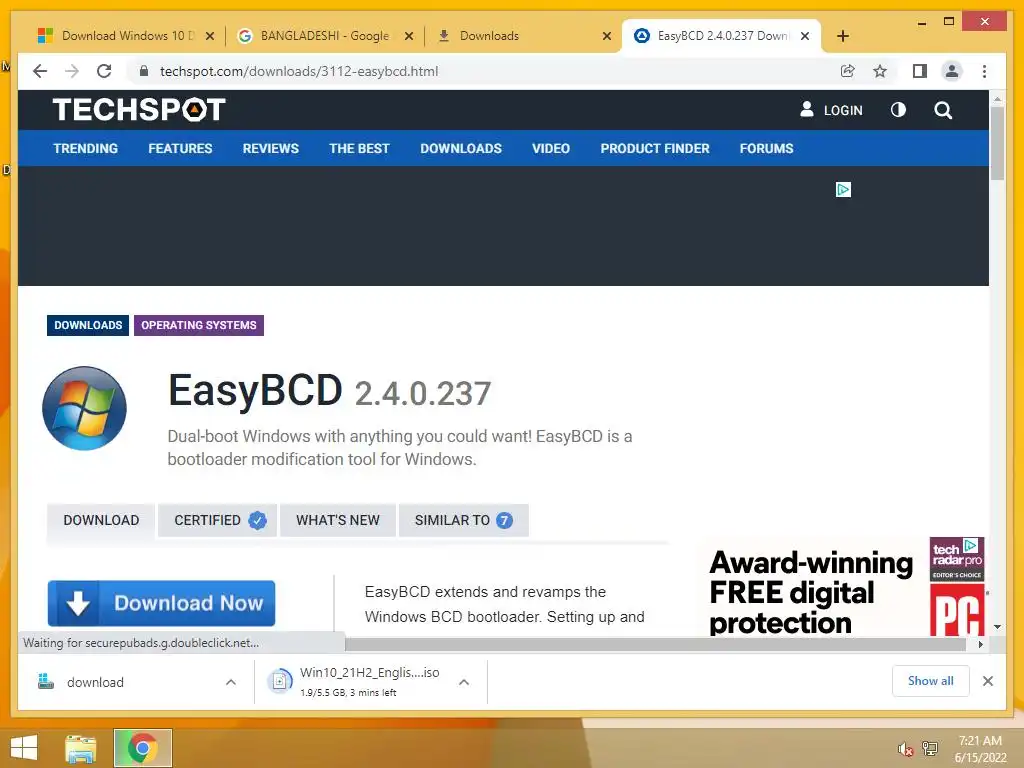View site info via padlock icon
Viewport: 1024px width, 768px height.
144,71
